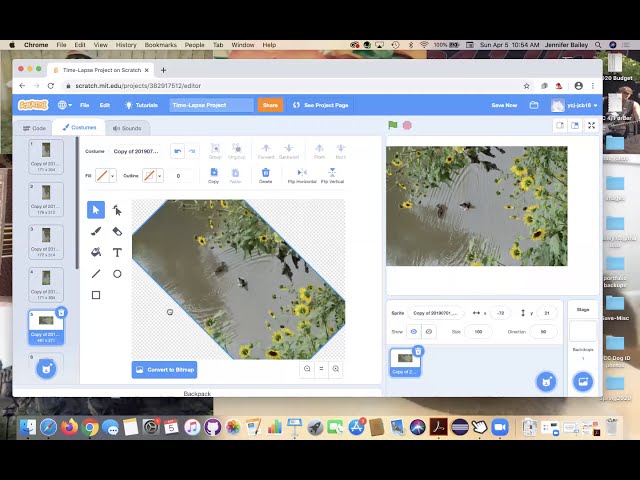The width and height of the screenshot is (640, 480).
Task: Open the Outline color dropdown
Action: 160,176
